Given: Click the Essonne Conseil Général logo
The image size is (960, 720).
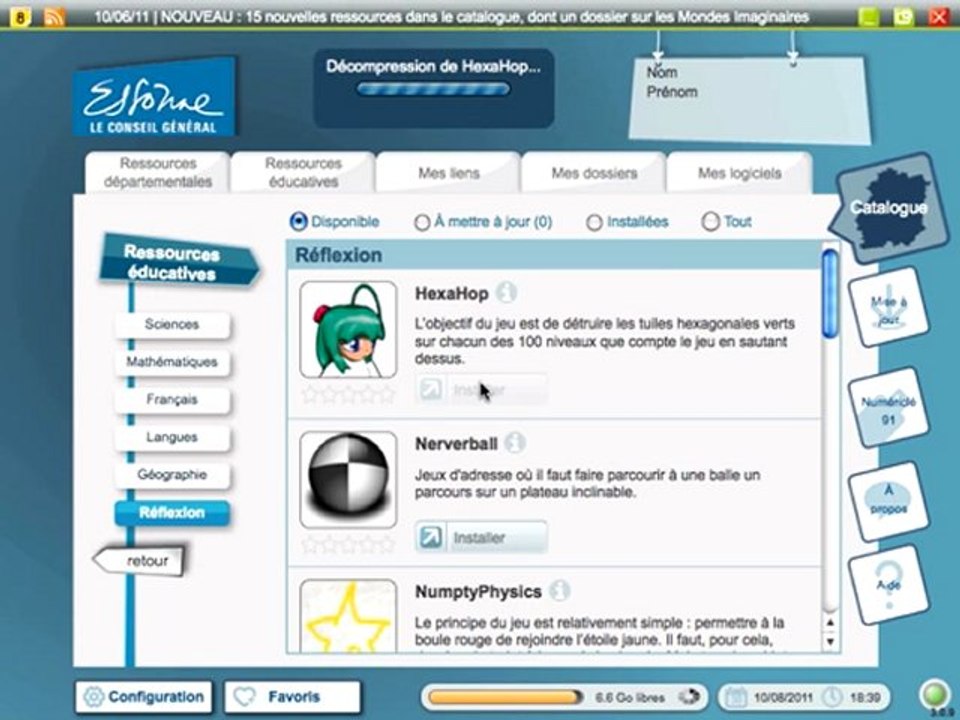Looking at the screenshot, I should pyautogui.click(x=154, y=97).
